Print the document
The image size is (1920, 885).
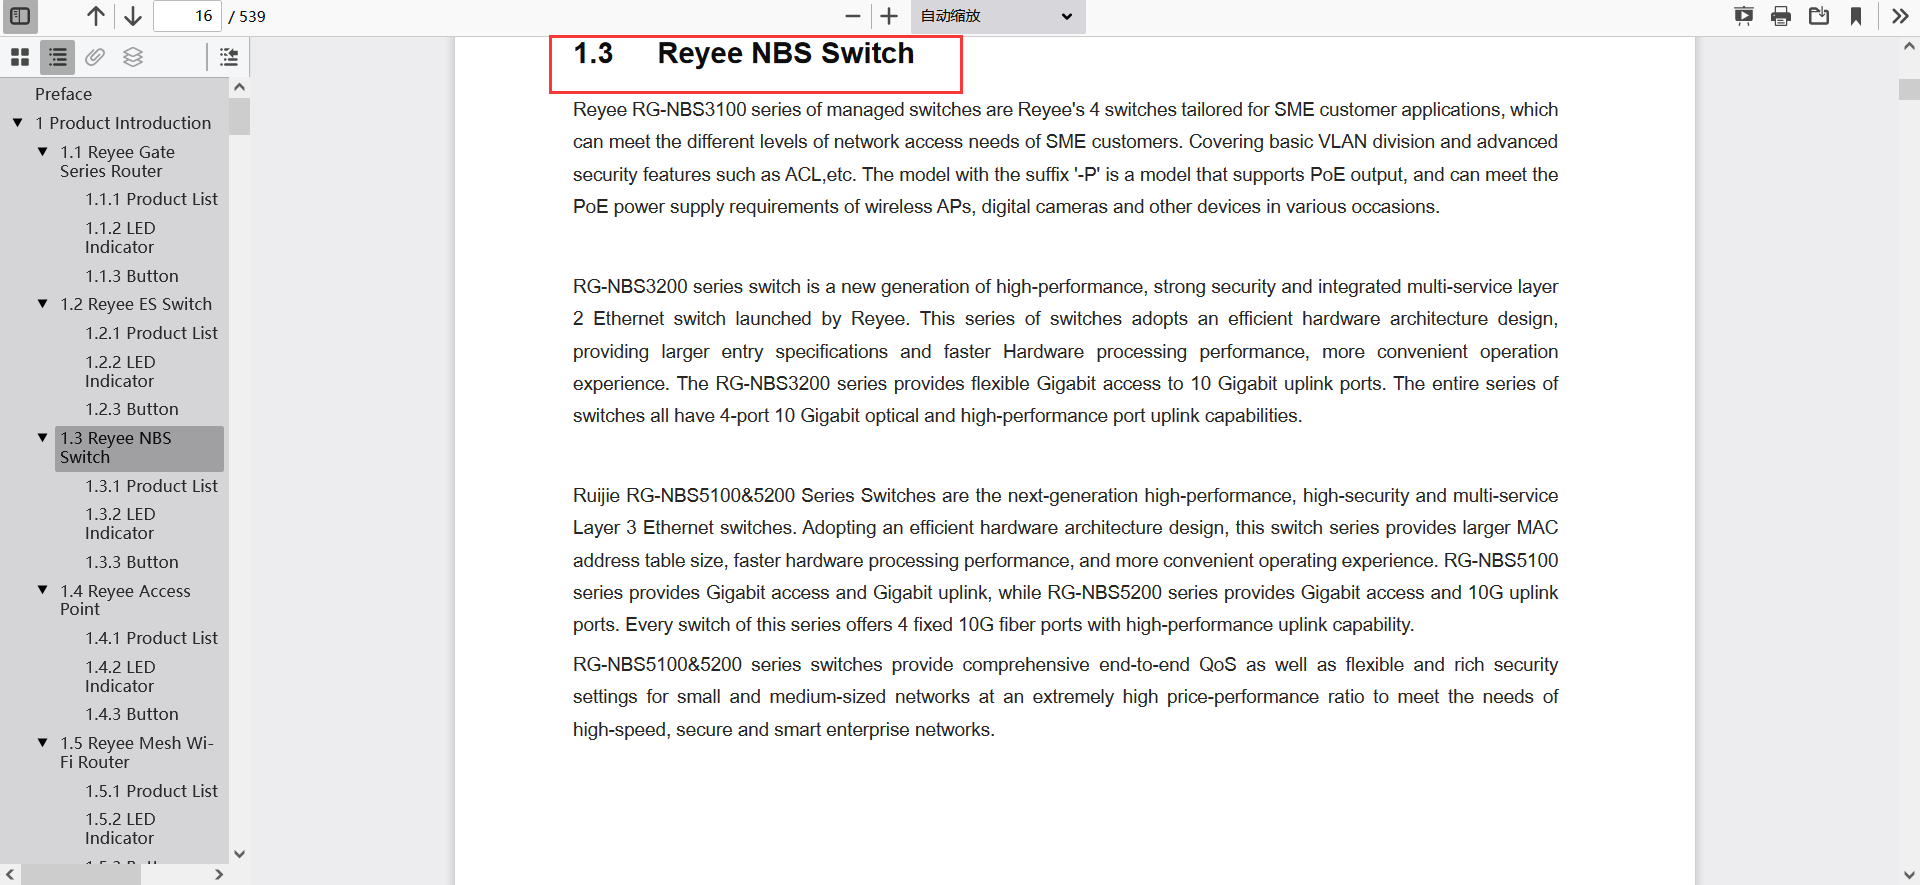[x=1781, y=16]
